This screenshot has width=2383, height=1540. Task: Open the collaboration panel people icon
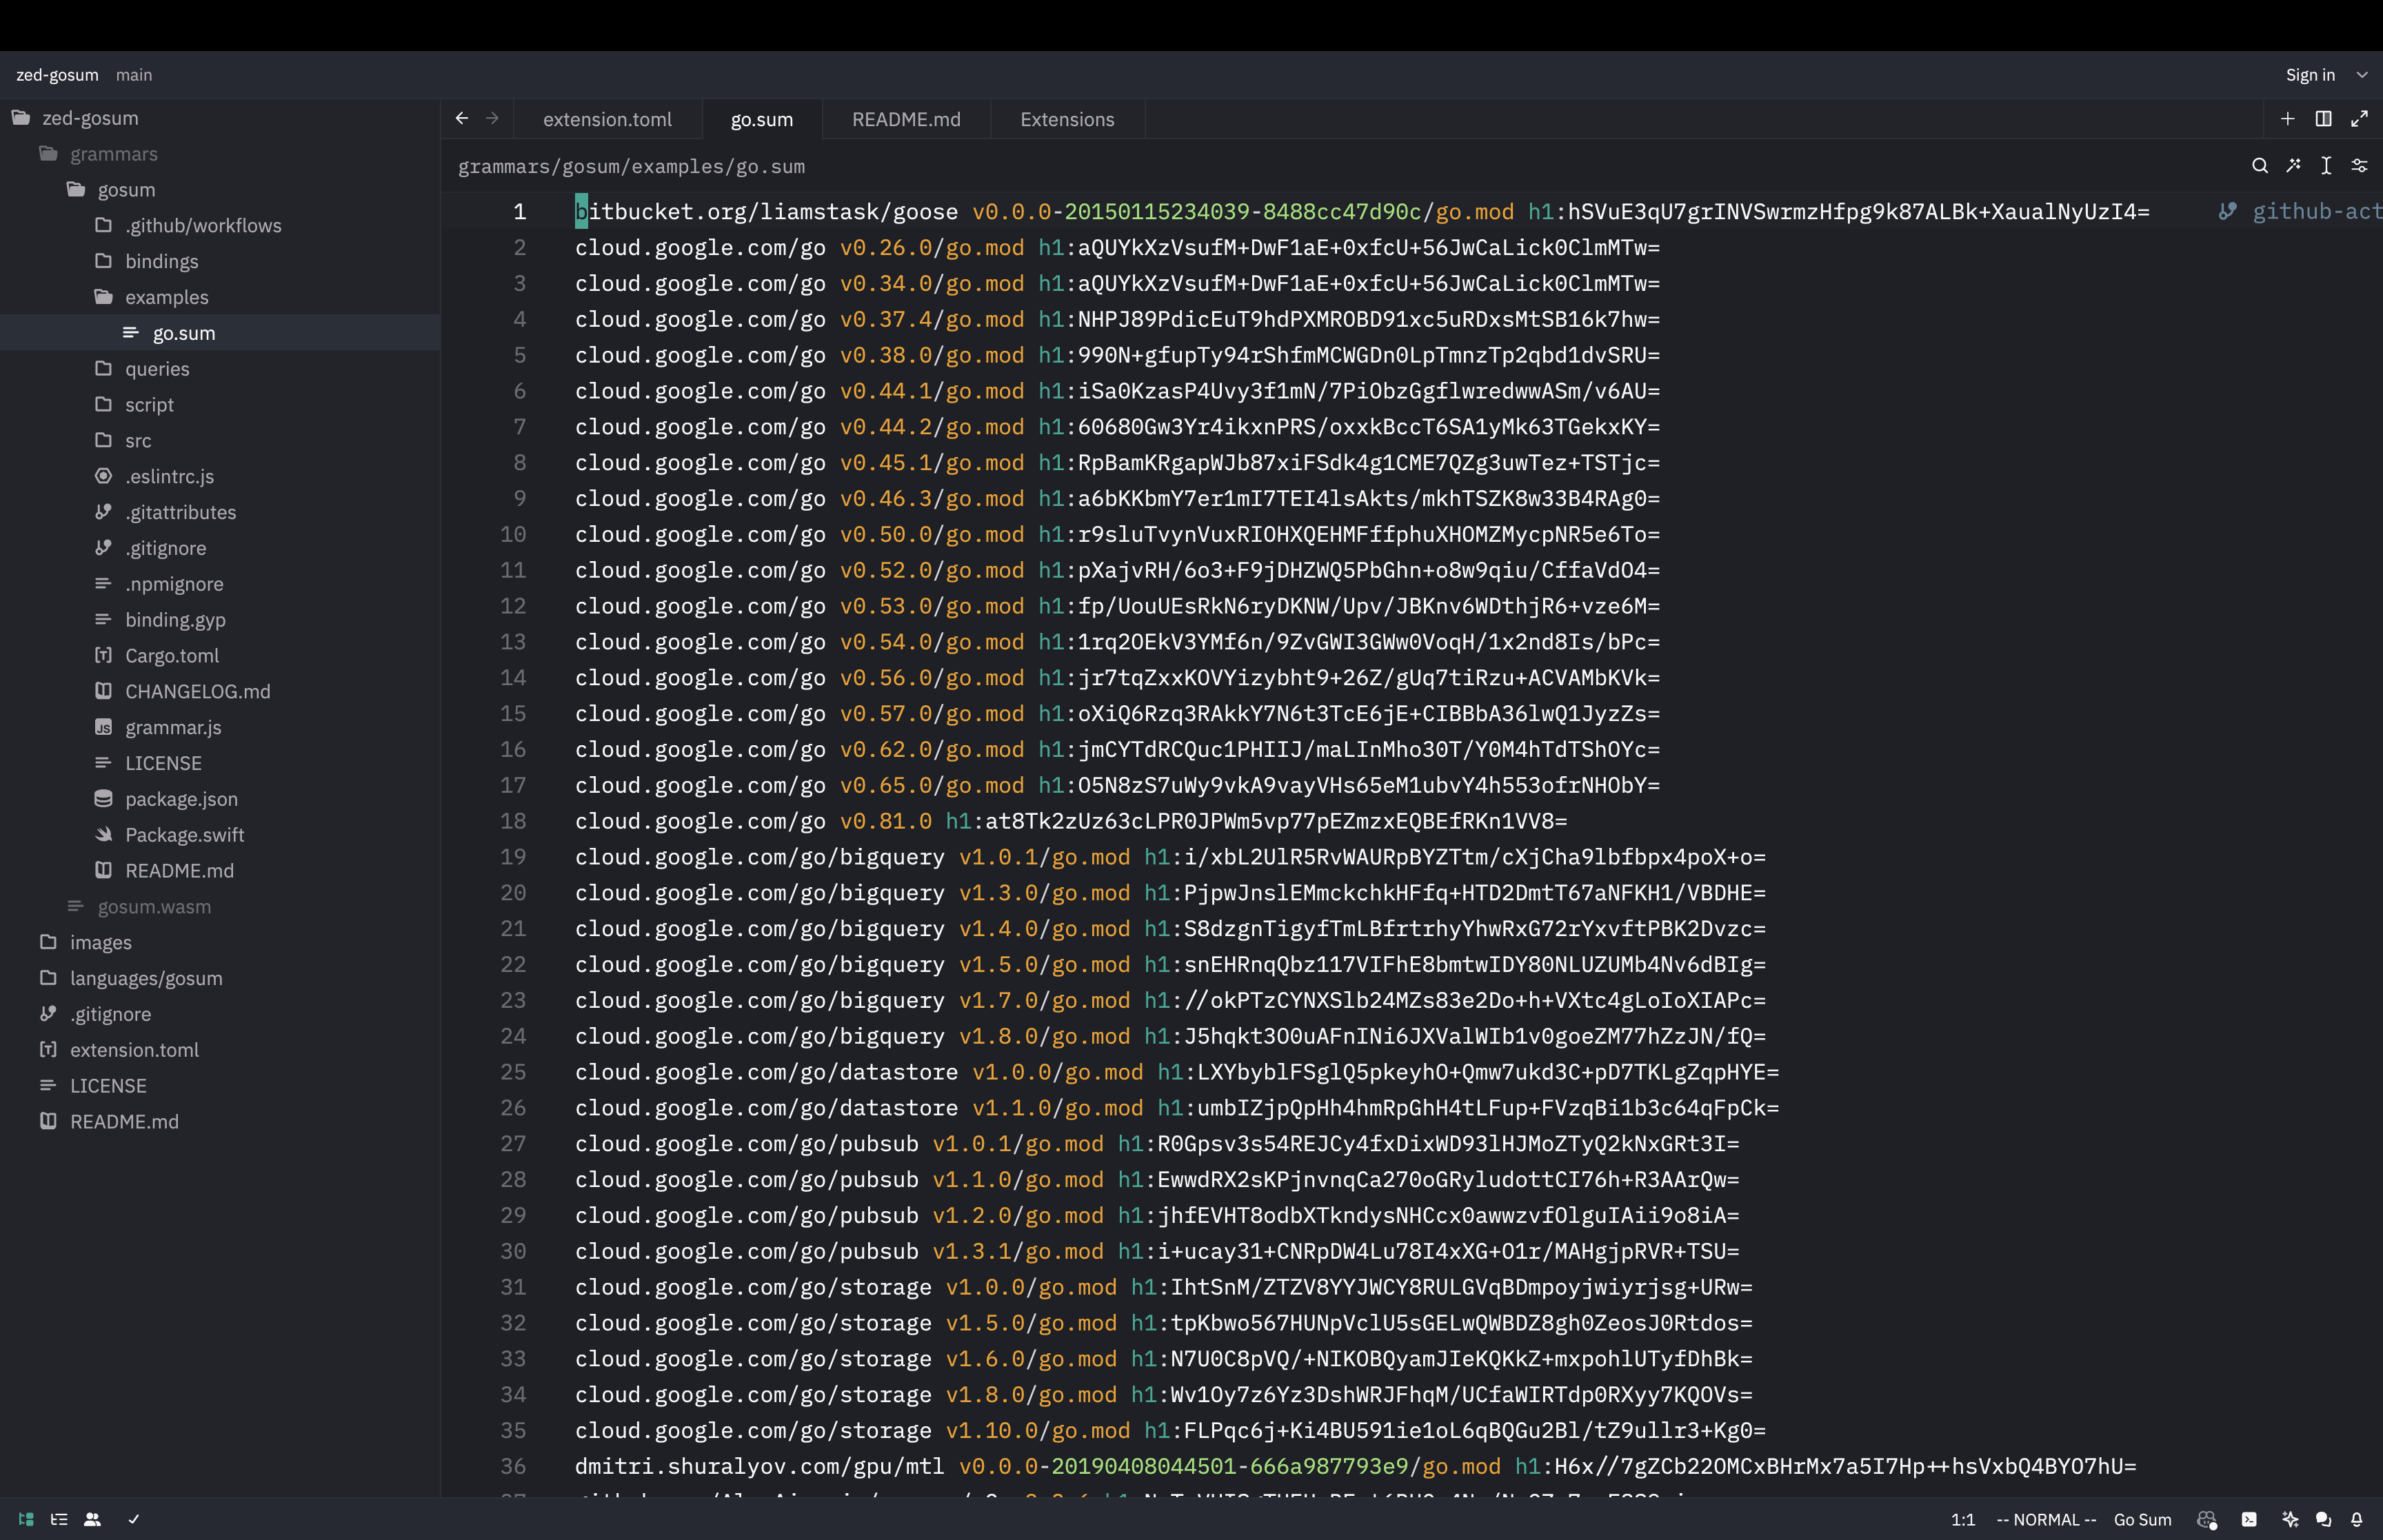click(x=92, y=1519)
